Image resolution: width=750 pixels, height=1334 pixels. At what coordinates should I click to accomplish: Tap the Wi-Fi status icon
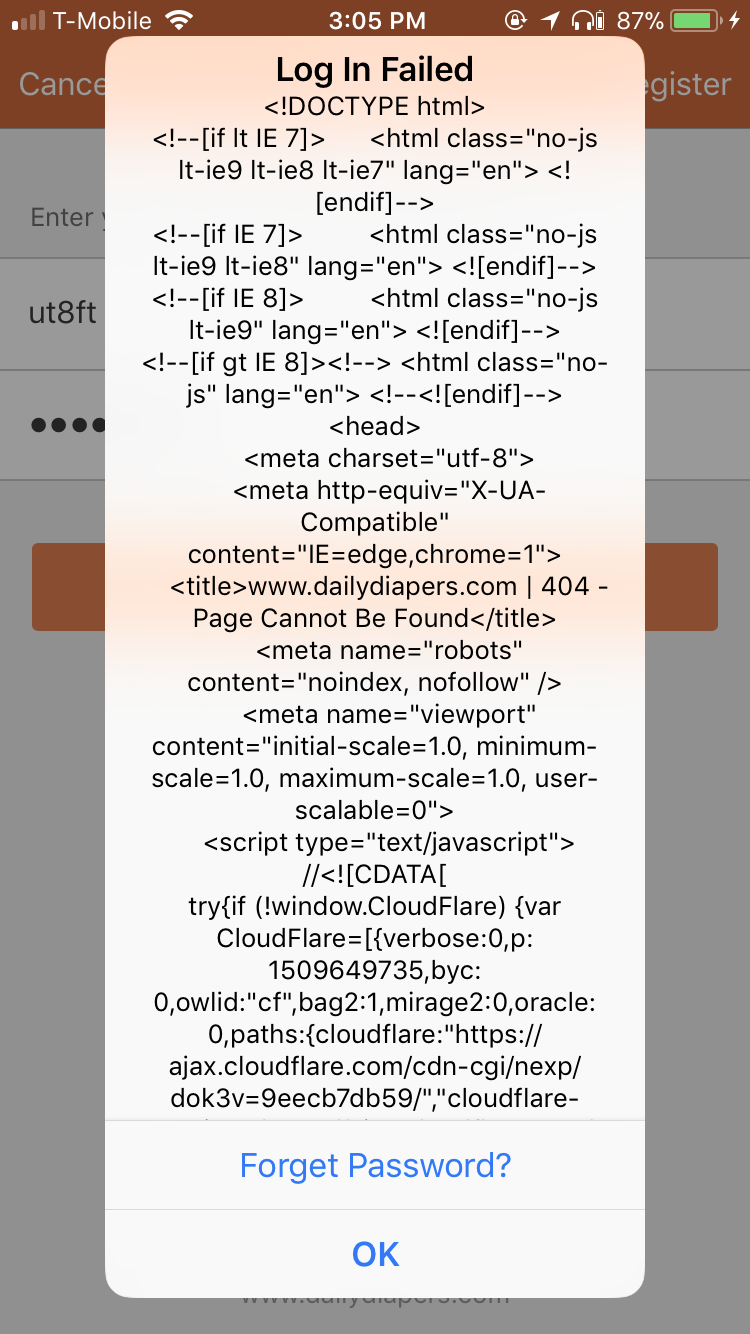click(179, 20)
